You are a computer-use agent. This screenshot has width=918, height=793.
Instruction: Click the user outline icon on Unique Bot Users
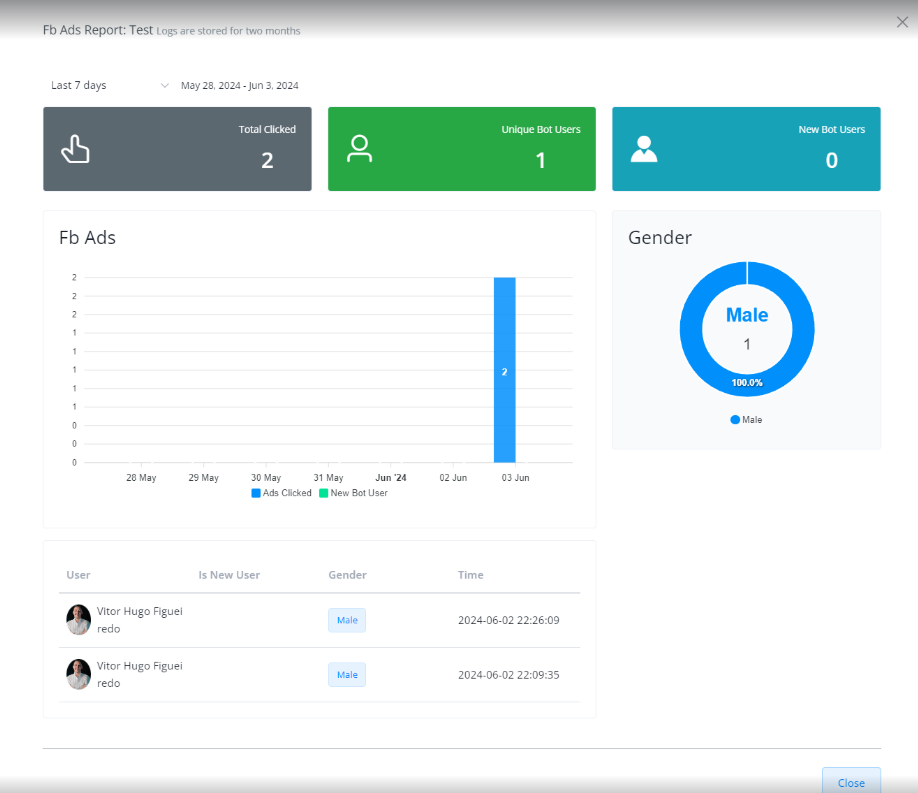pos(359,149)
